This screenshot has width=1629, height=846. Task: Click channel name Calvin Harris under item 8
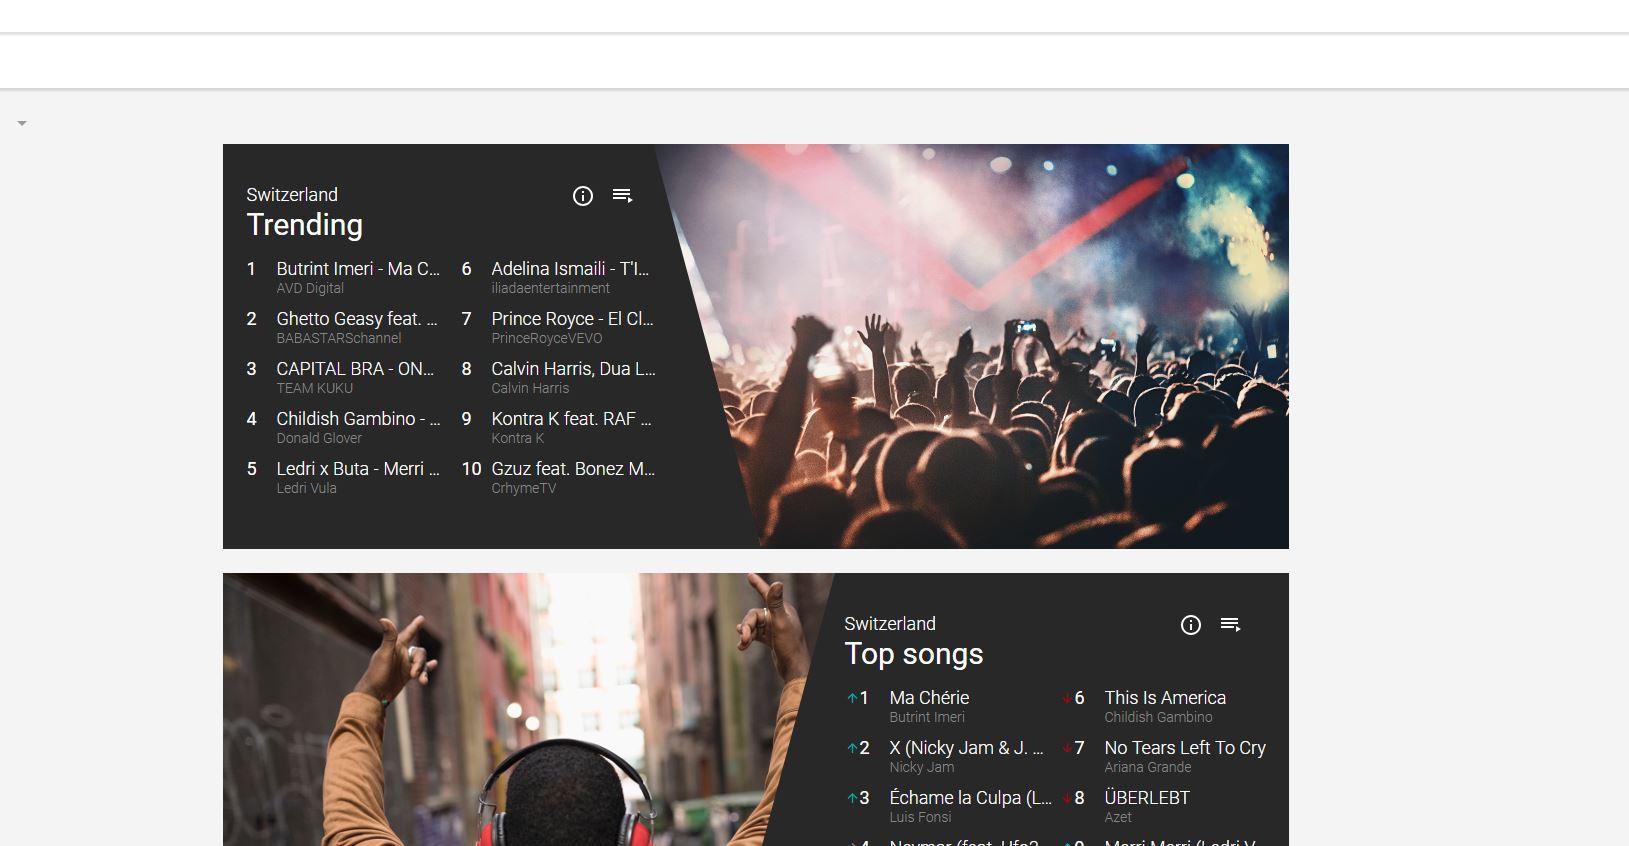(530, 388)
